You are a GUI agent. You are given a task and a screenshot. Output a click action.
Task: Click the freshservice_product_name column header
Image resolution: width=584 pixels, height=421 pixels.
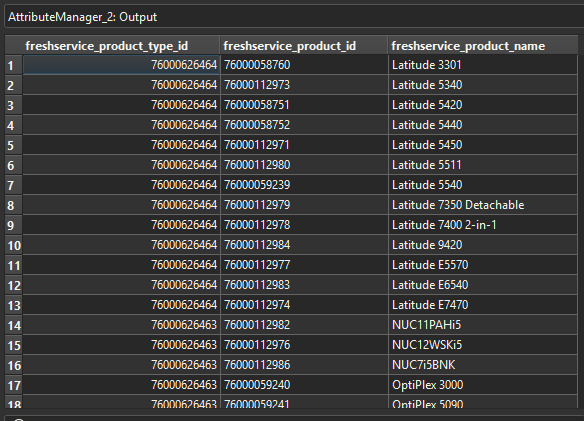click(483, 46)
